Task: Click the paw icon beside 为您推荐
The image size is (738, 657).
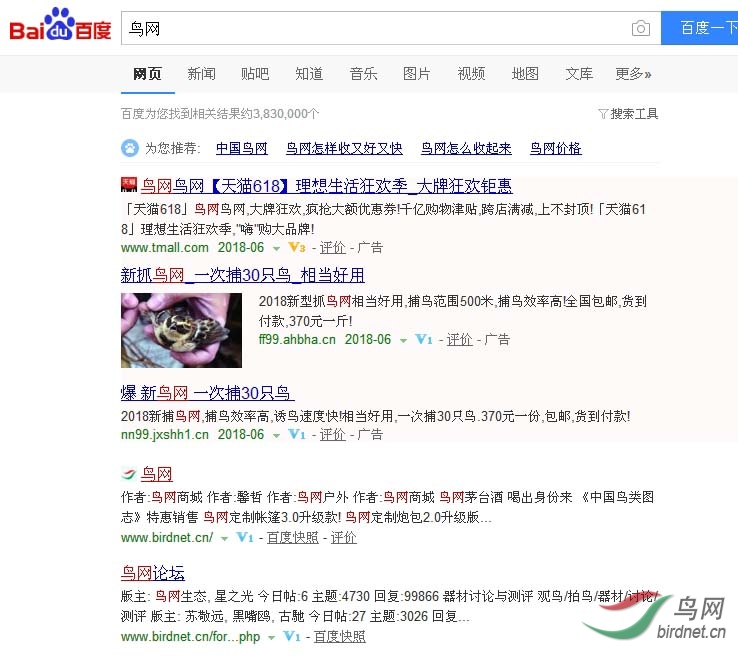Action: coord(130,148)
